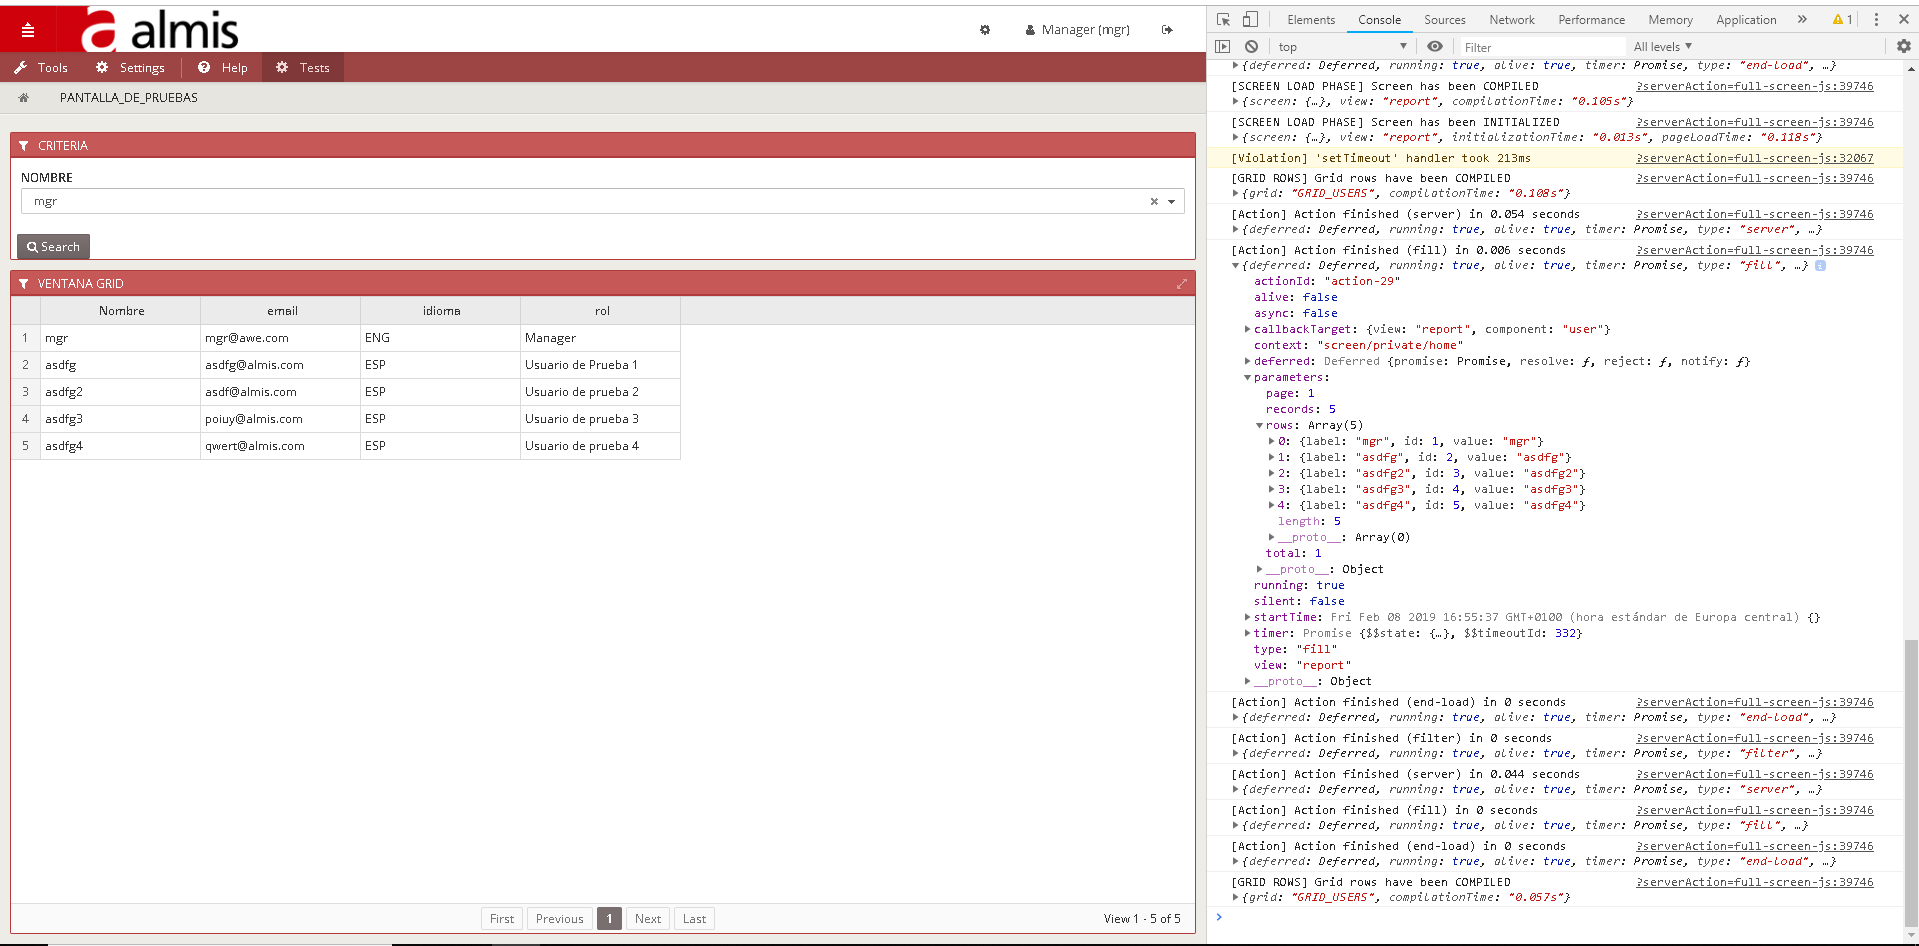This screenshot has height=946, width=1919.
Task: Open the Tools menu
Action: 42,68
